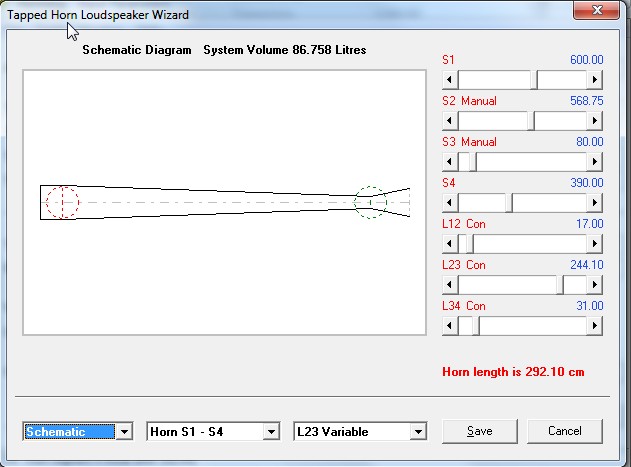The width and height of the screenshot is (631, 467).
Task: Increase L34 Con with the right arrow
Action: point(594,326)
